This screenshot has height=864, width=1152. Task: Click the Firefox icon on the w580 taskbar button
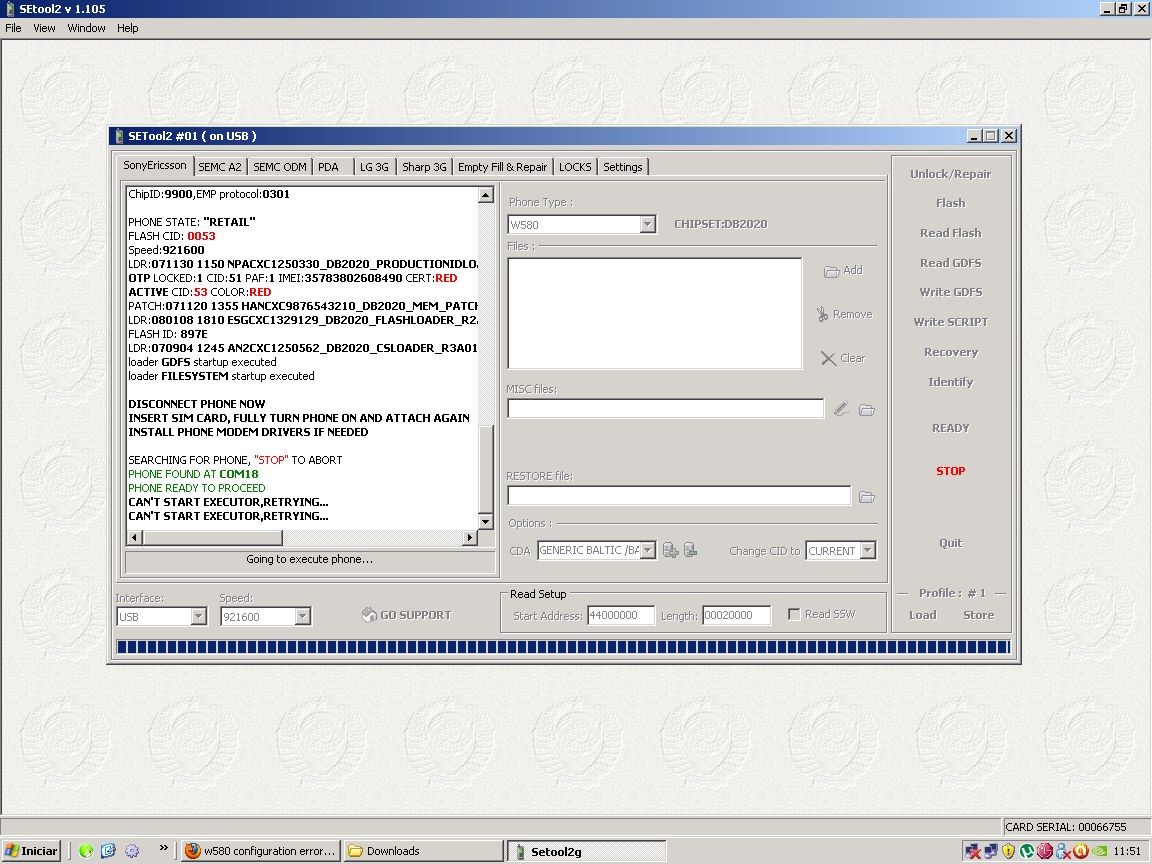pyautogui.click(x=192, y=851)
